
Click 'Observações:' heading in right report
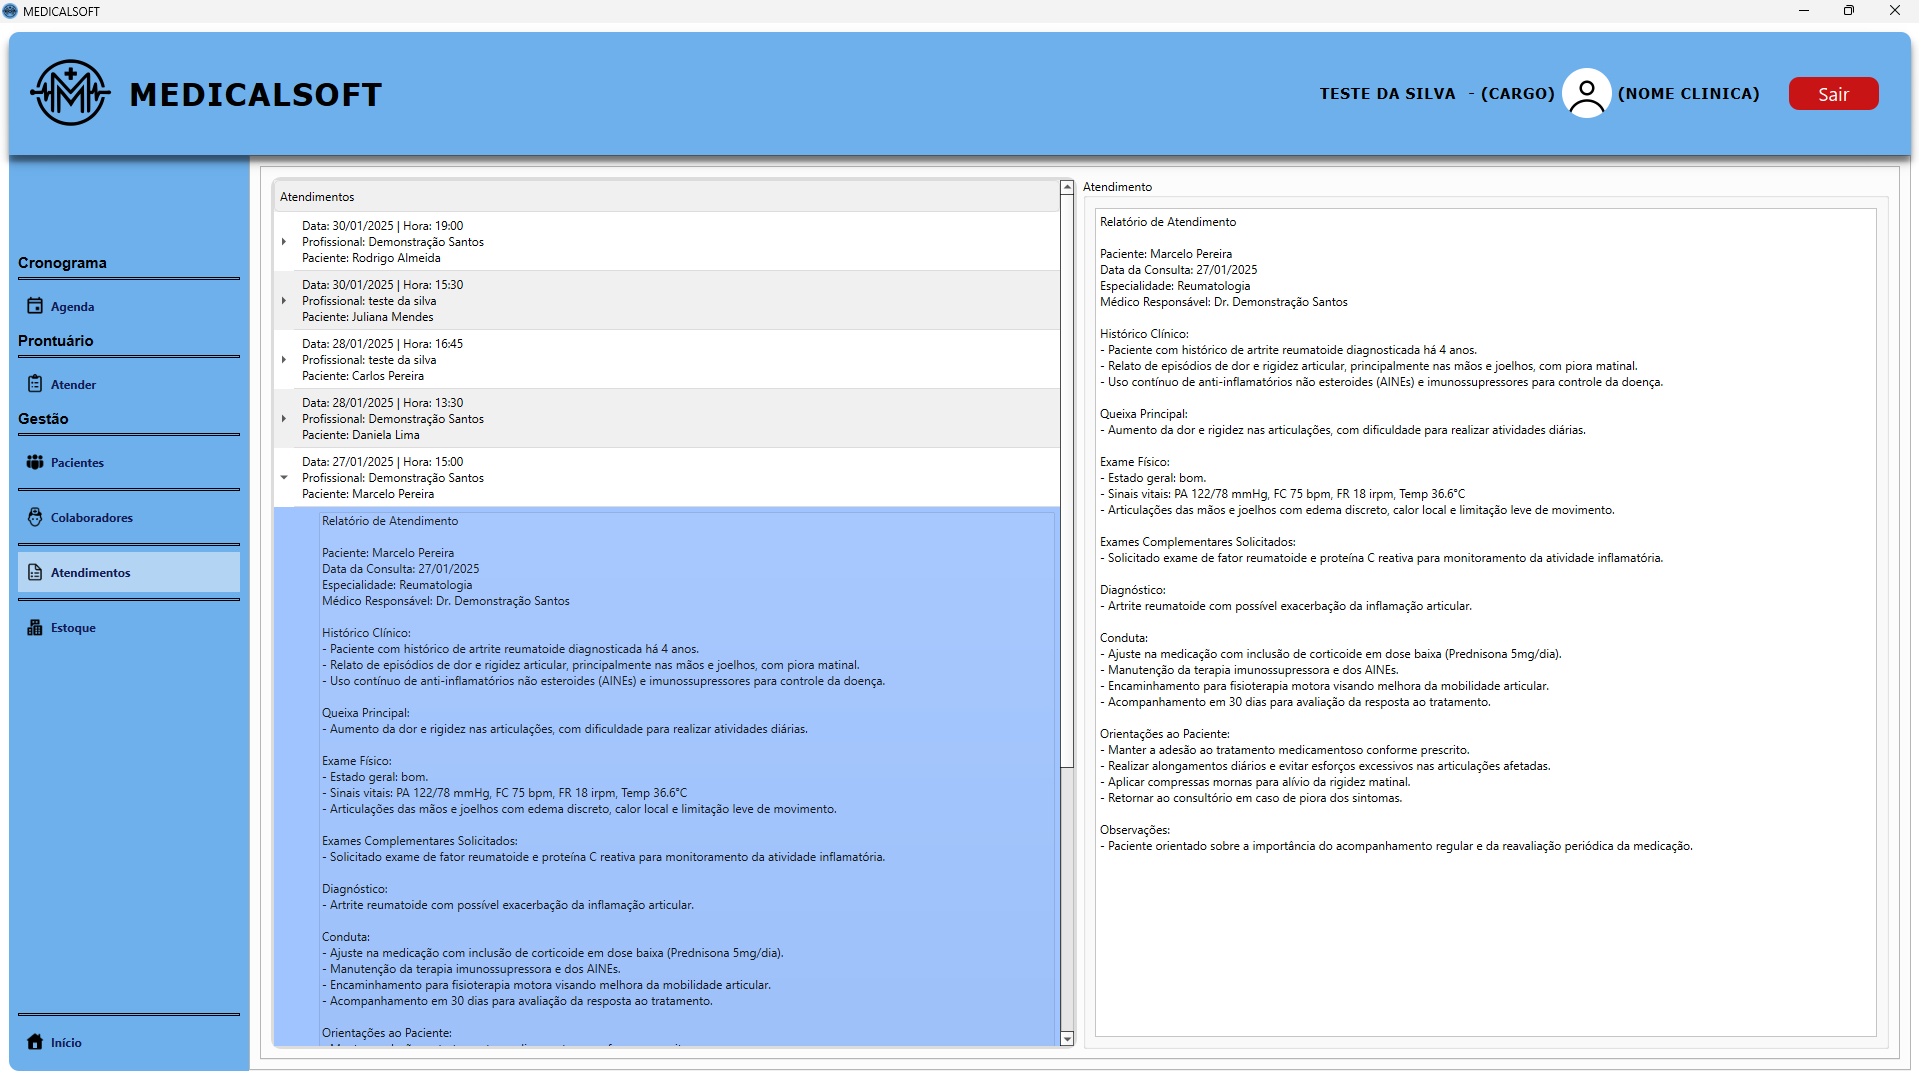click(x=1134, y=830)
